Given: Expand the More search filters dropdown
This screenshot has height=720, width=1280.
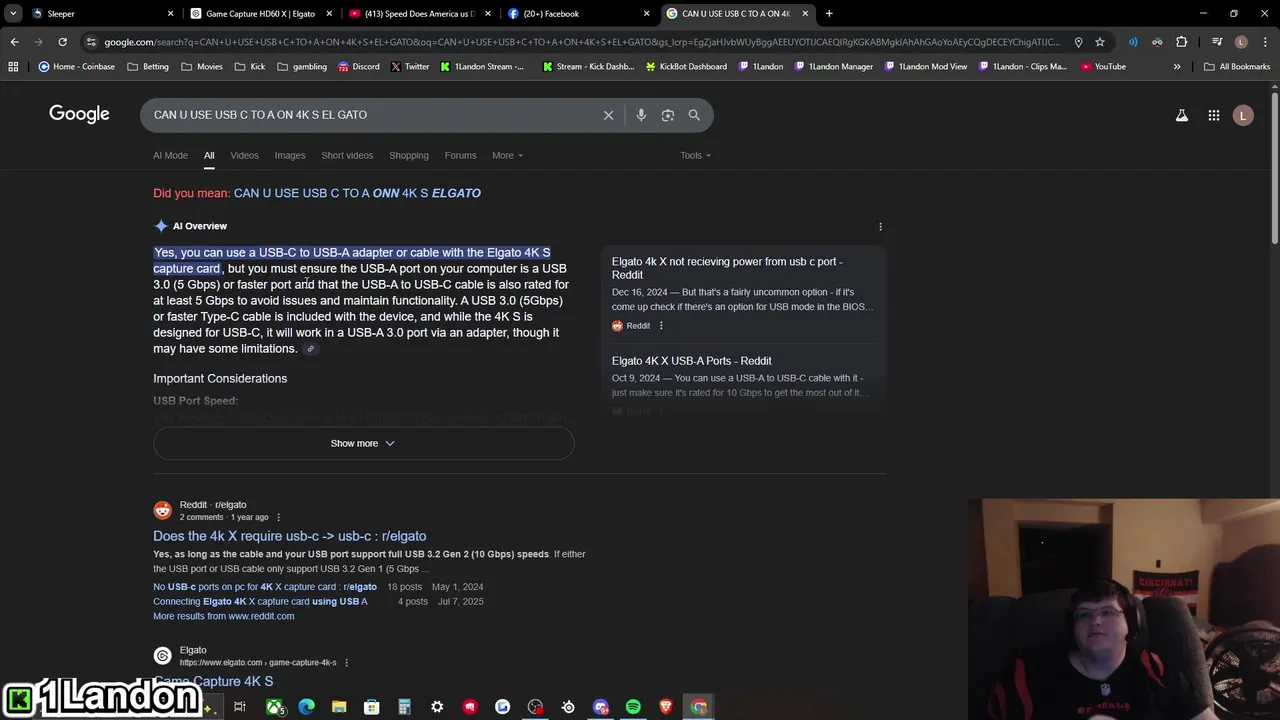Looking at the screenshot, I should coord(507,155).
